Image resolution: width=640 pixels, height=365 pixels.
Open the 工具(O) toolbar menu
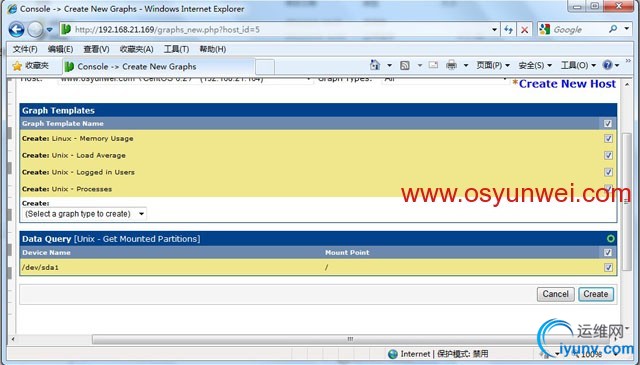coord(578,65)
